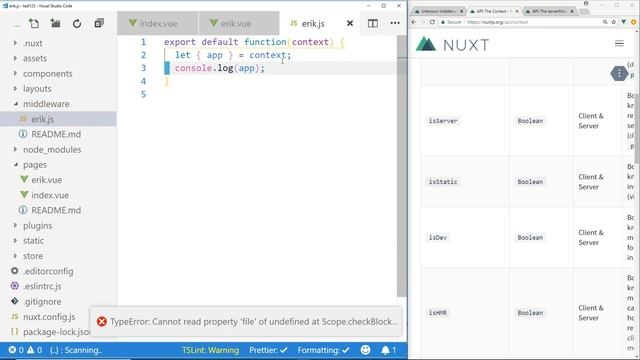The image size is (640, 360).
Task: Click the hexagon floating menu button
Action: tap(619, 73)
